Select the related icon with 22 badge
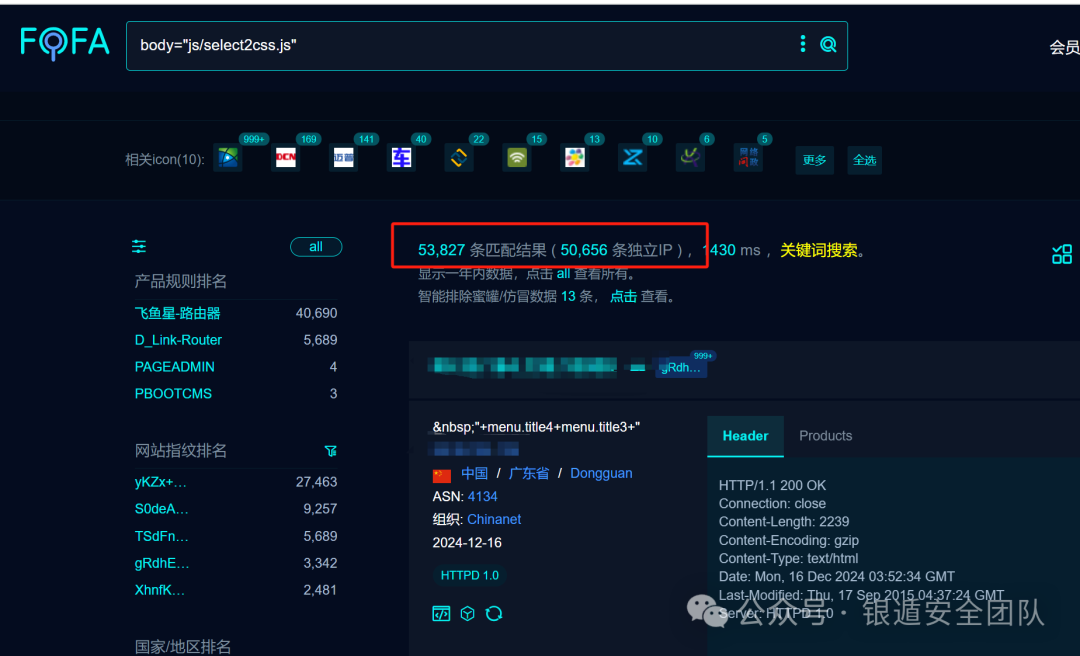This screenshot has height=656, width=1080. click(x=459, y=158)
